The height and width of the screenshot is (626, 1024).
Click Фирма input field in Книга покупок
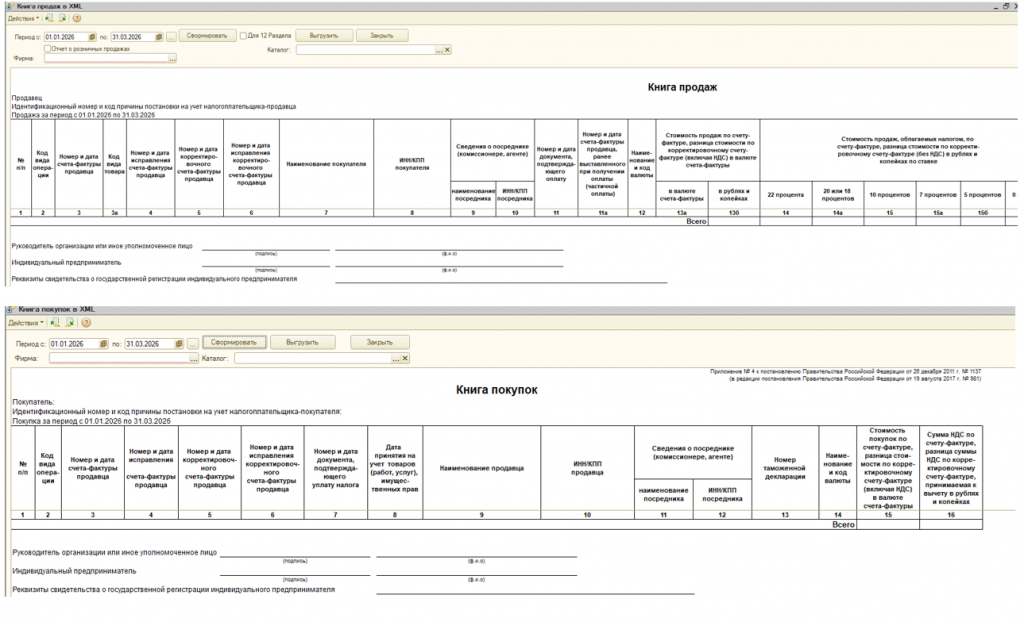(x=120, y=358)
